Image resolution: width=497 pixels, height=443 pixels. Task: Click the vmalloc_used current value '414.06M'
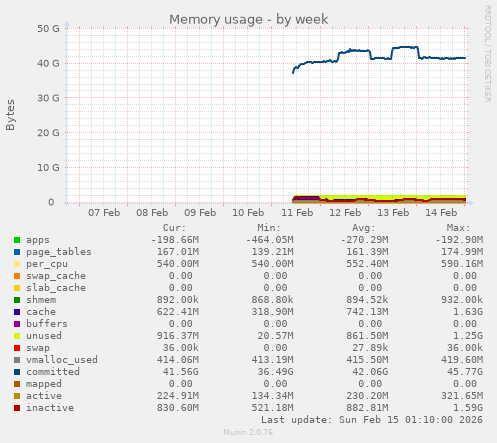(x=178, y=360)
